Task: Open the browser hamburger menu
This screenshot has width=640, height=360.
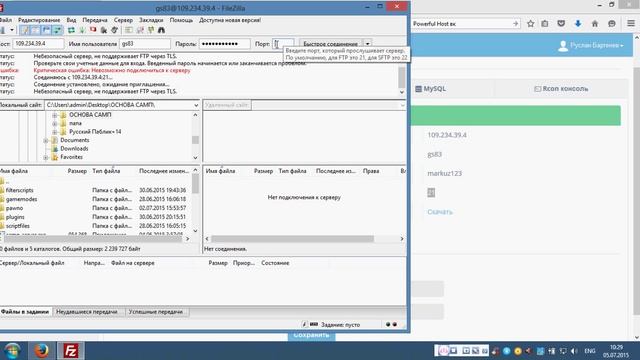Action: click(x=631, y=24)
